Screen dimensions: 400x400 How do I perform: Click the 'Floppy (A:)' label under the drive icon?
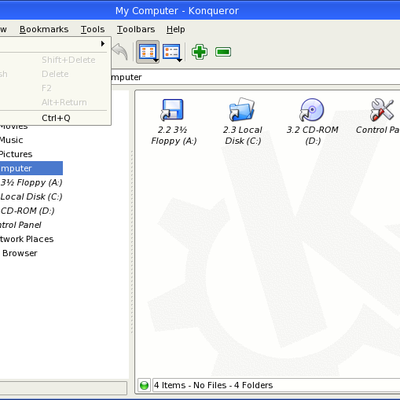[x=174, y=141]
